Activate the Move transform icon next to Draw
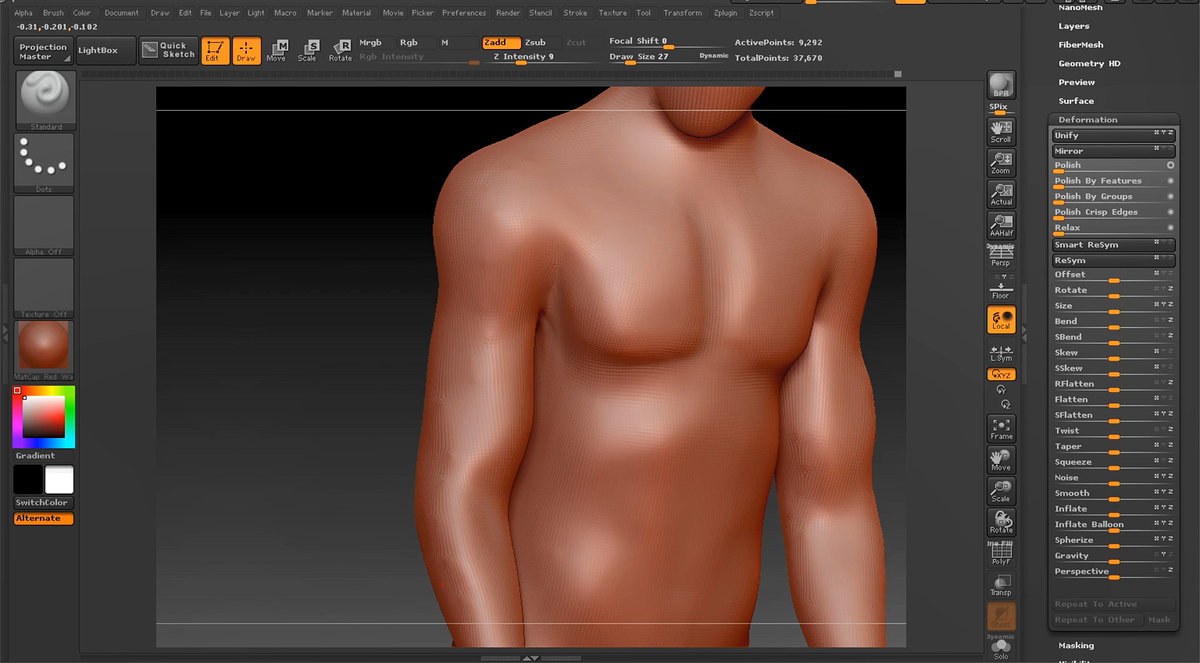The height and width of the screenshot is (663, 1200). click(277, 50)
